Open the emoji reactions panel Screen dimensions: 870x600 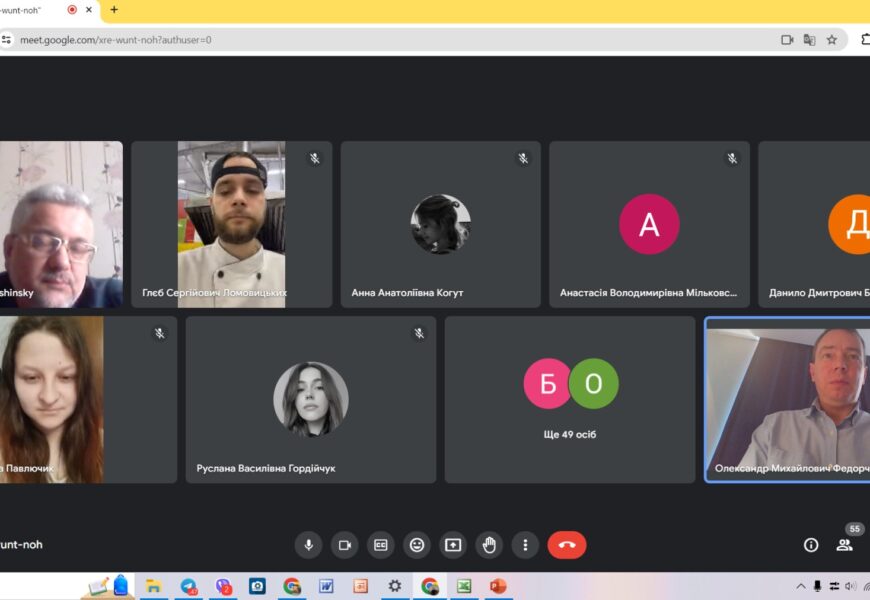417,545
